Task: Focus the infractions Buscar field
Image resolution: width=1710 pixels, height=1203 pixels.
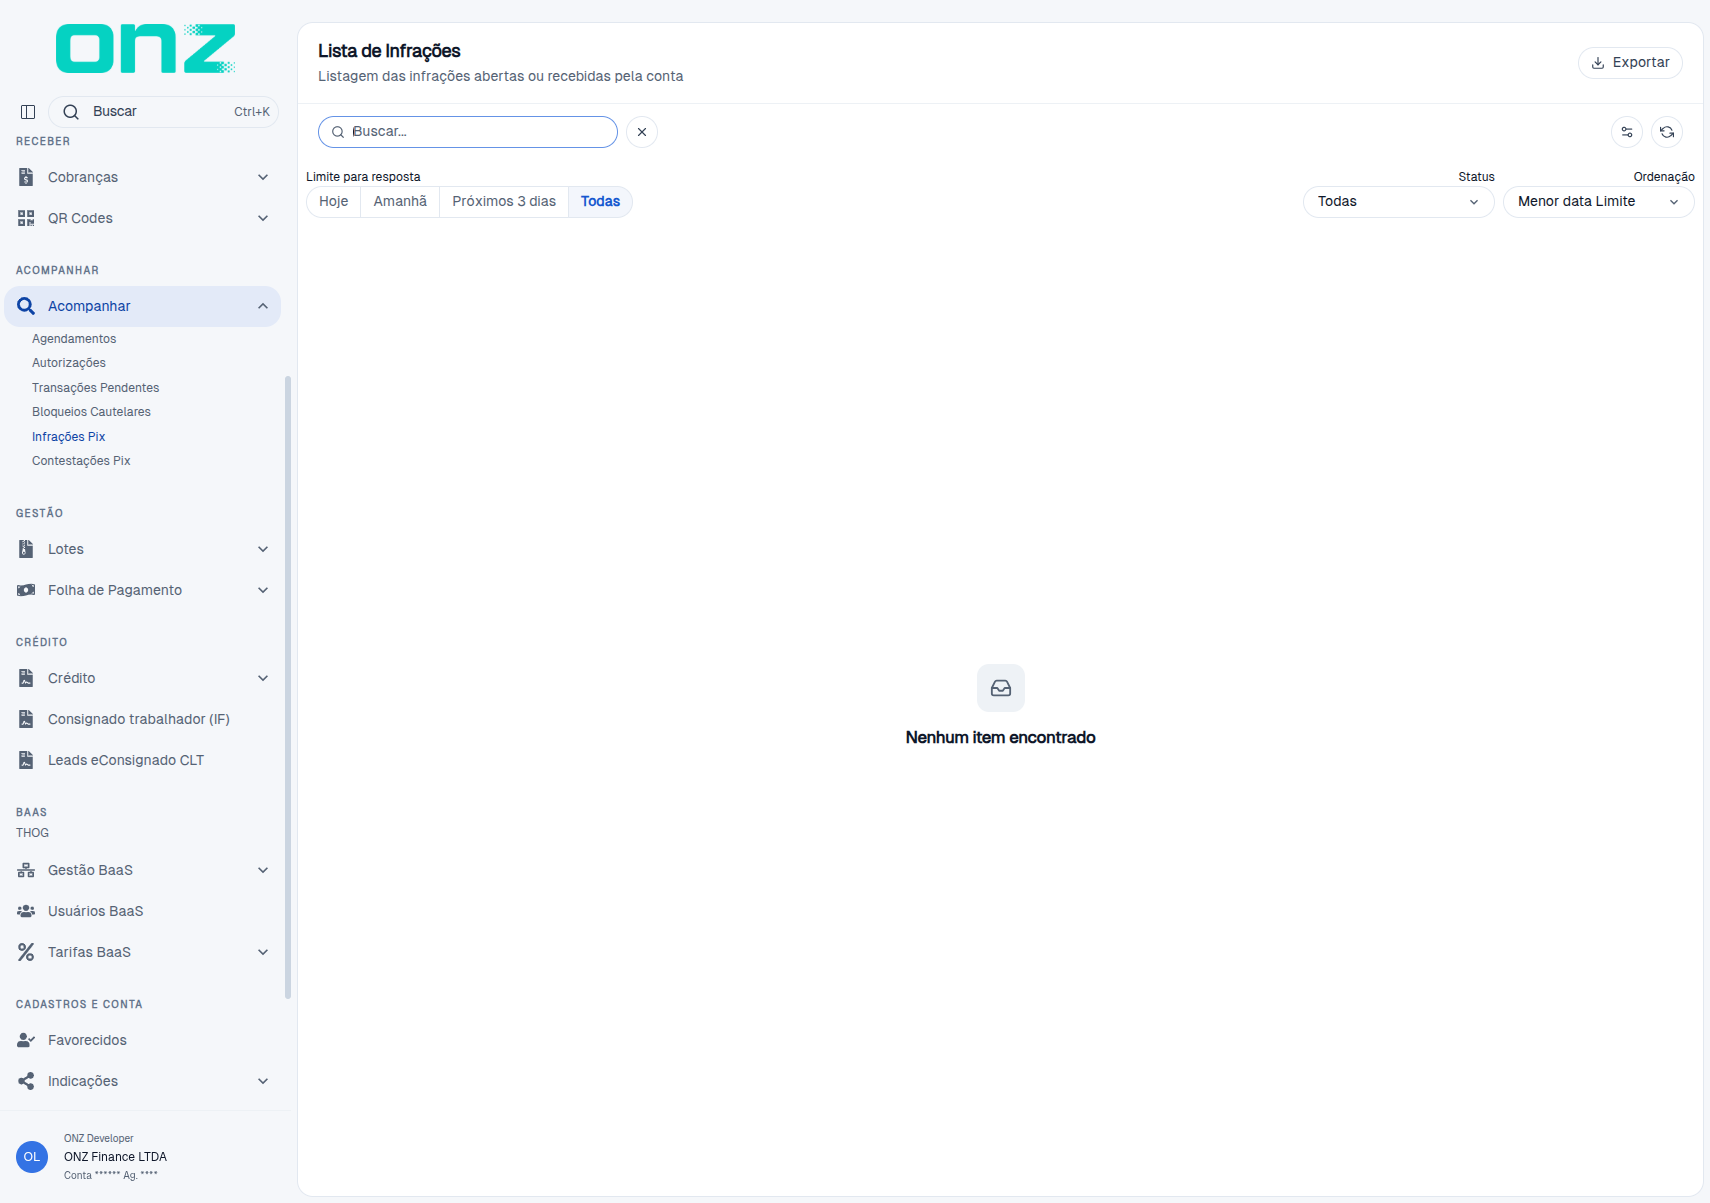Action: pos(468,132)
